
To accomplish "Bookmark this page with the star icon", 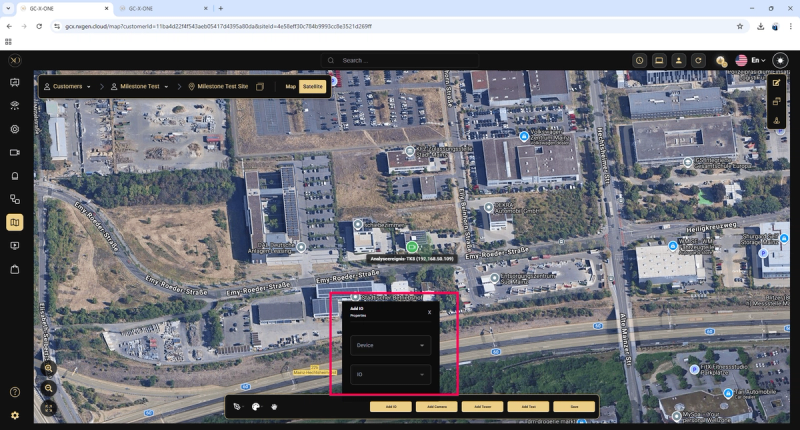I will point(740,26).
